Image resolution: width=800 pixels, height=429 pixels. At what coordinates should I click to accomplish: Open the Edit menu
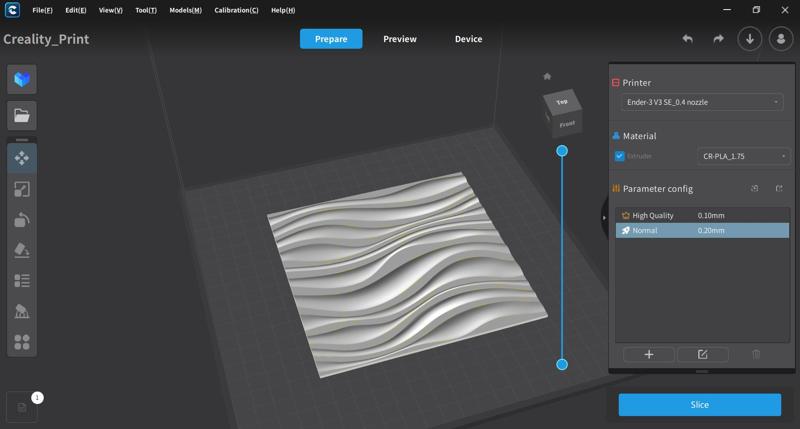[76, 10]
